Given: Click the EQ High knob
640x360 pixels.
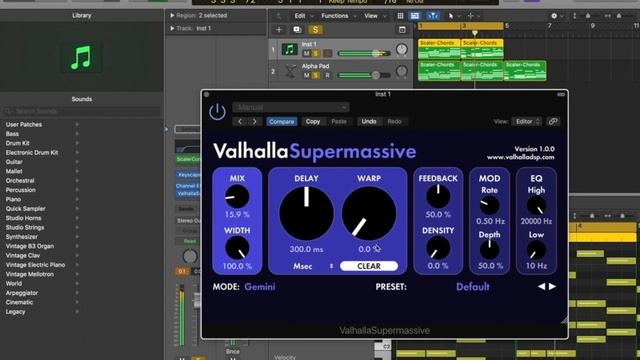Looking at the screenshot, I should [x=536, y=205].
